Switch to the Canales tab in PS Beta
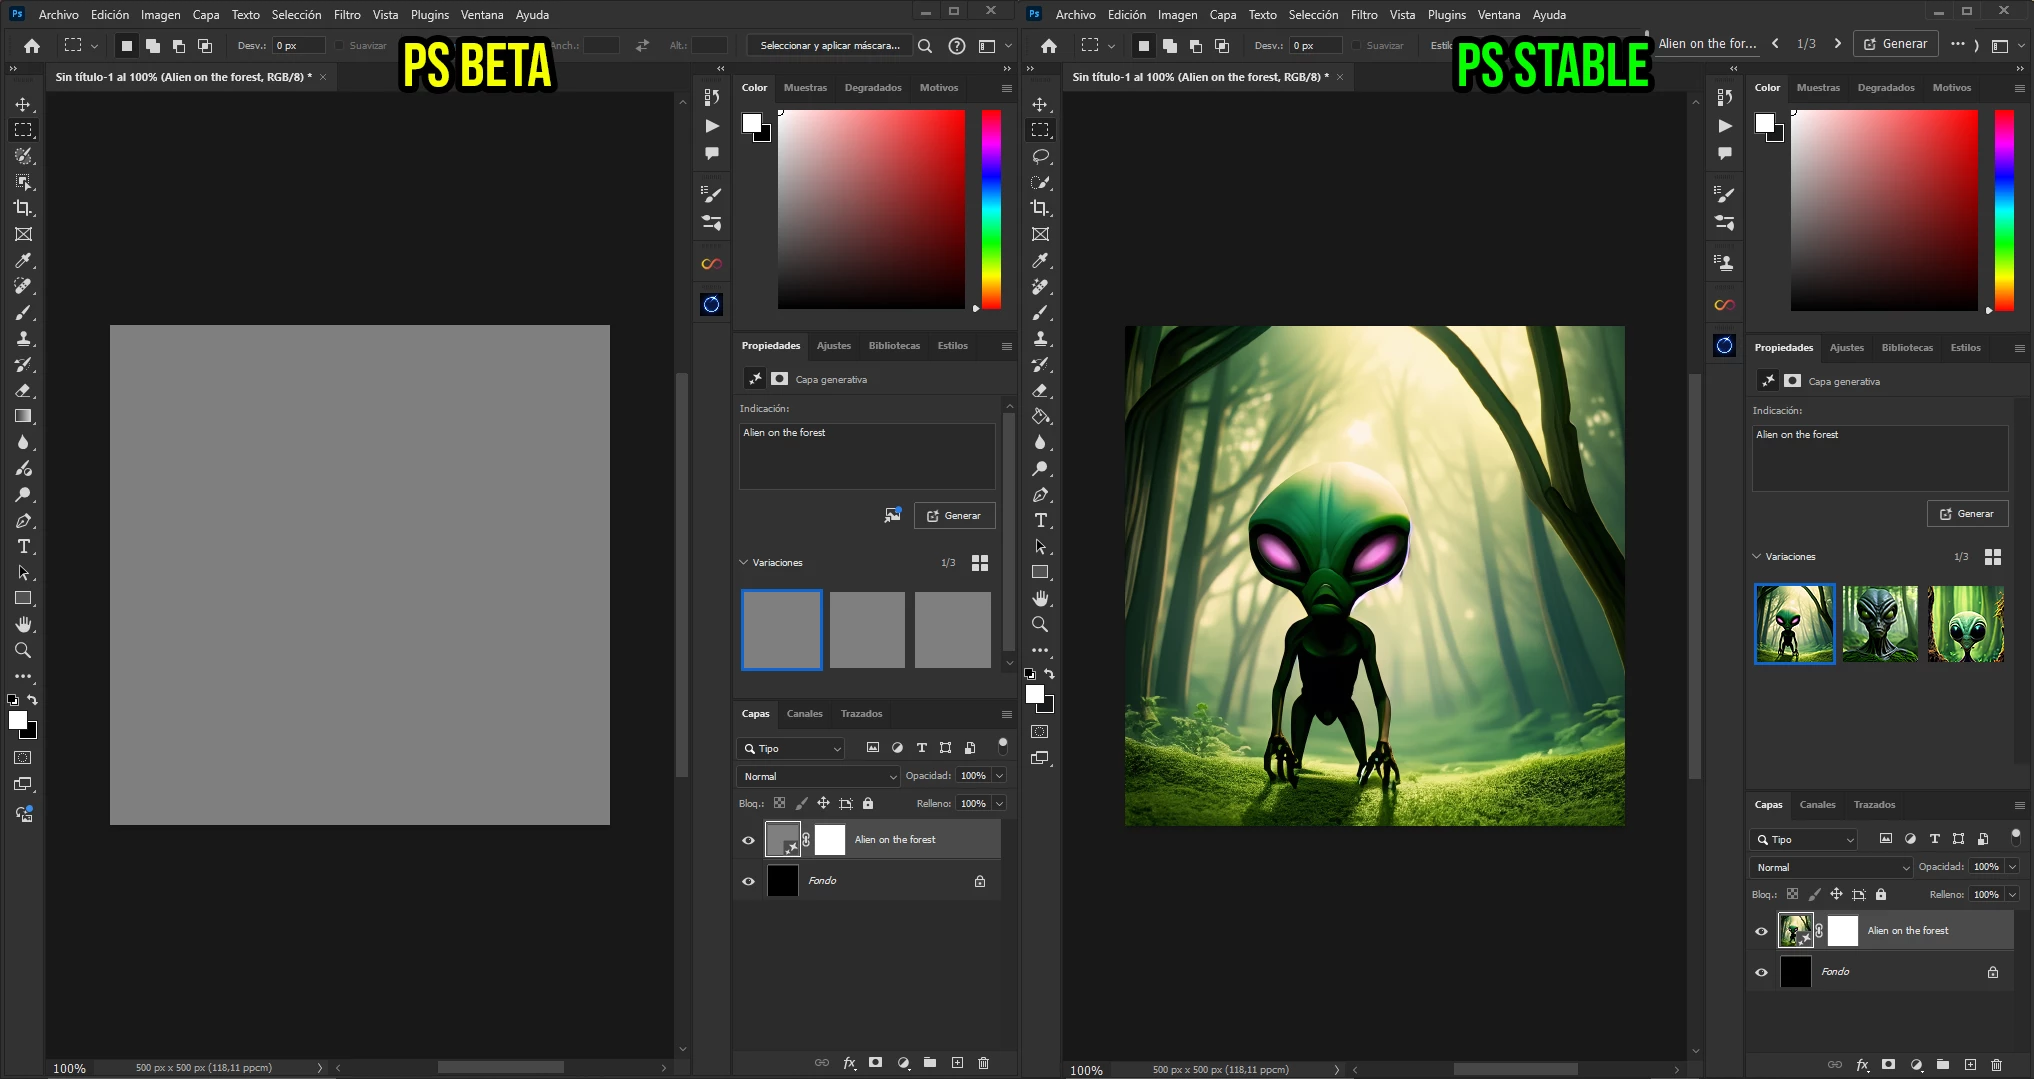Image resolution: width=2034 pixels, height=1079 pixels. (x=804, y=714)
